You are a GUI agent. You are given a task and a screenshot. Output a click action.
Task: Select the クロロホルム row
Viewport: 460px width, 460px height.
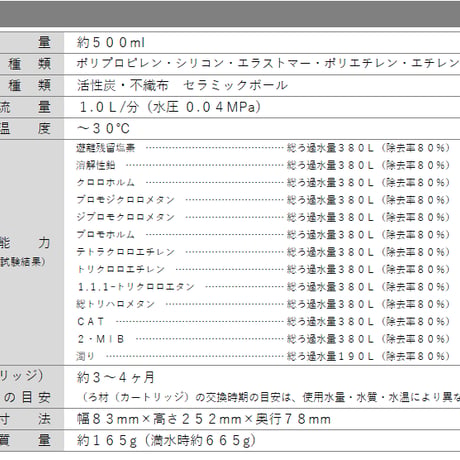[263, 183]
